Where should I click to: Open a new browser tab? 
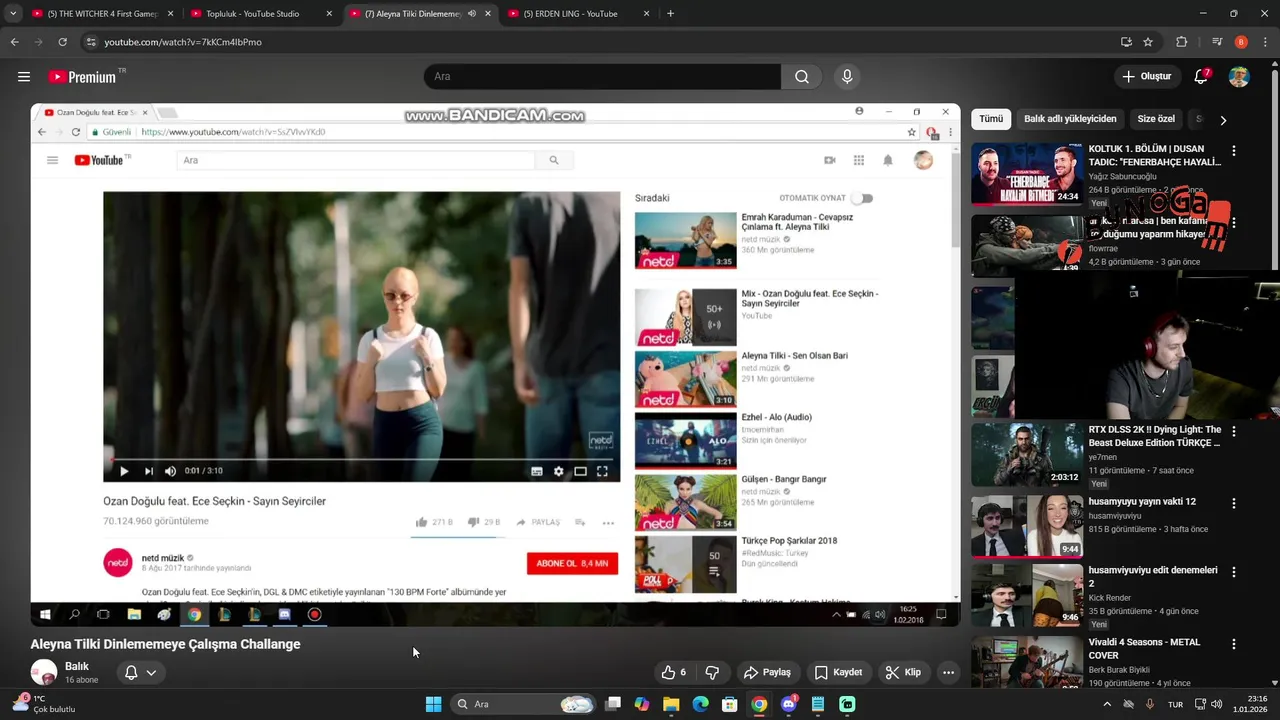(670, 14)
